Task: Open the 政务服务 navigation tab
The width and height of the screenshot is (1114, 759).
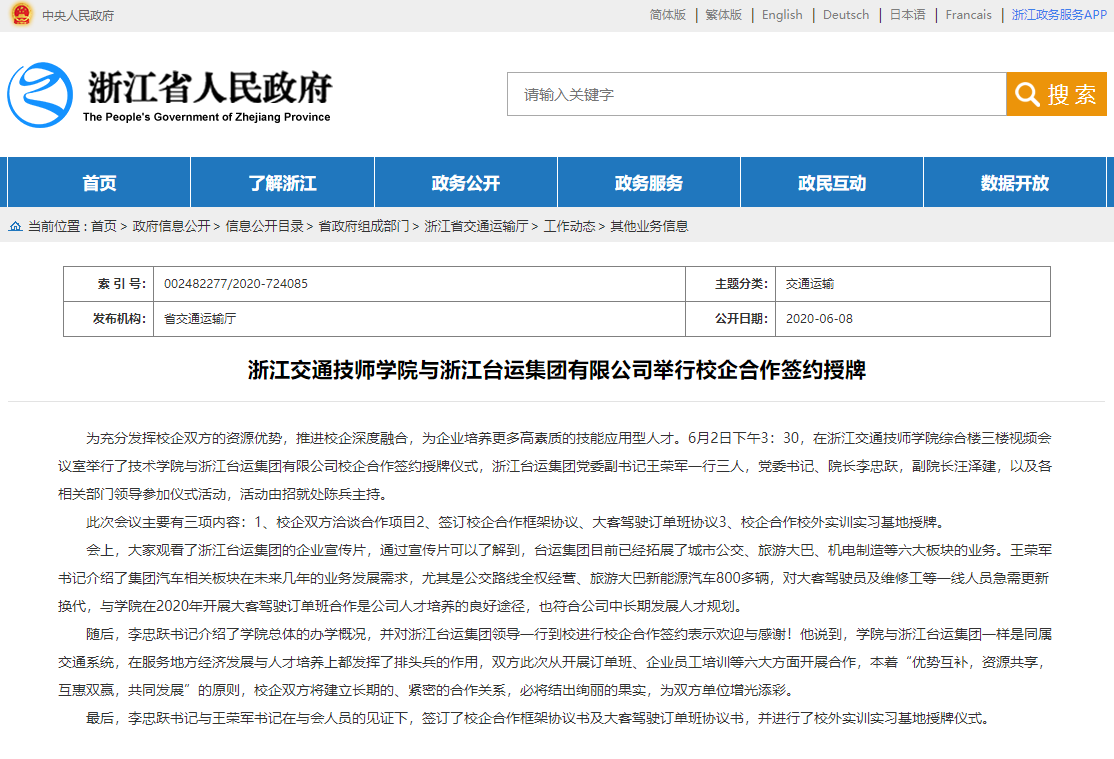Action: 649,183
